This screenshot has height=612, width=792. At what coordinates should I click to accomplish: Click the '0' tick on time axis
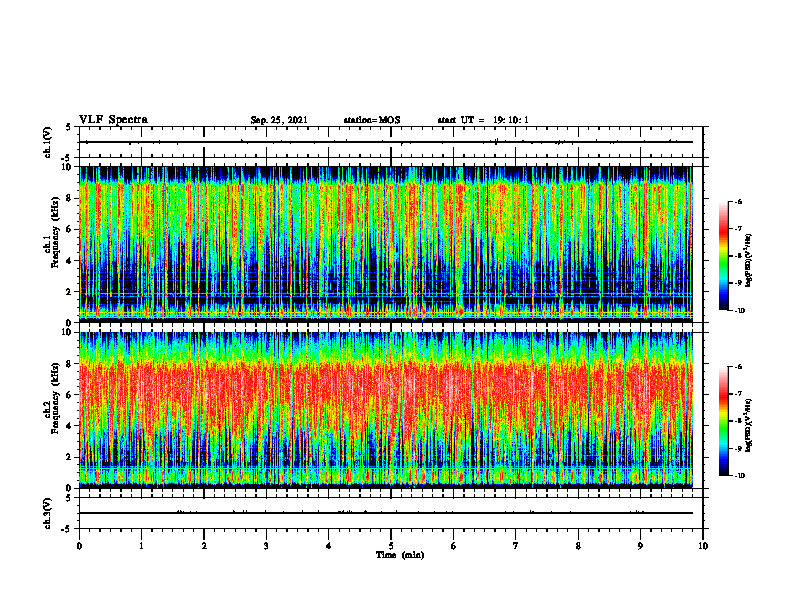[79, 546]
